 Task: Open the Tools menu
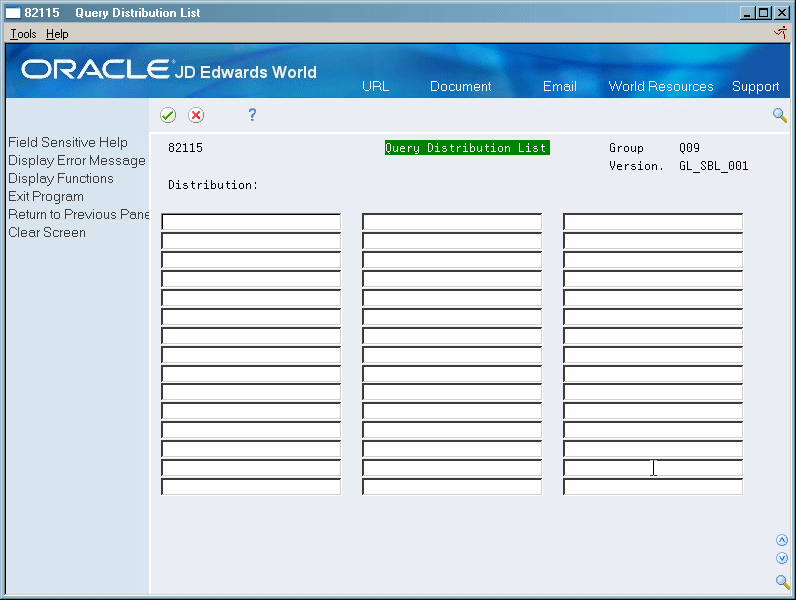[23, 34]
